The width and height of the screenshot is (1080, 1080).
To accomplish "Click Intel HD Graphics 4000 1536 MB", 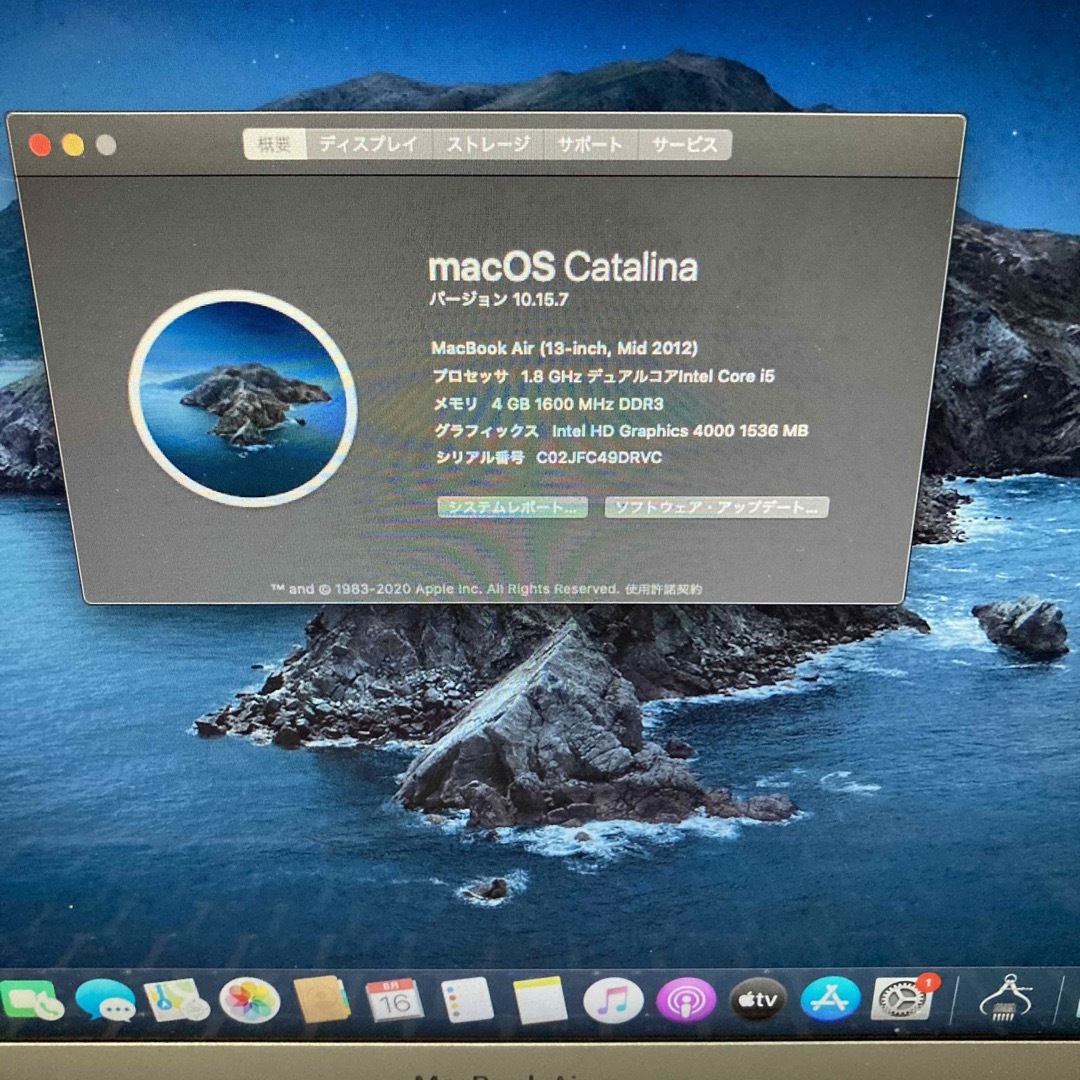I will 680,431.
